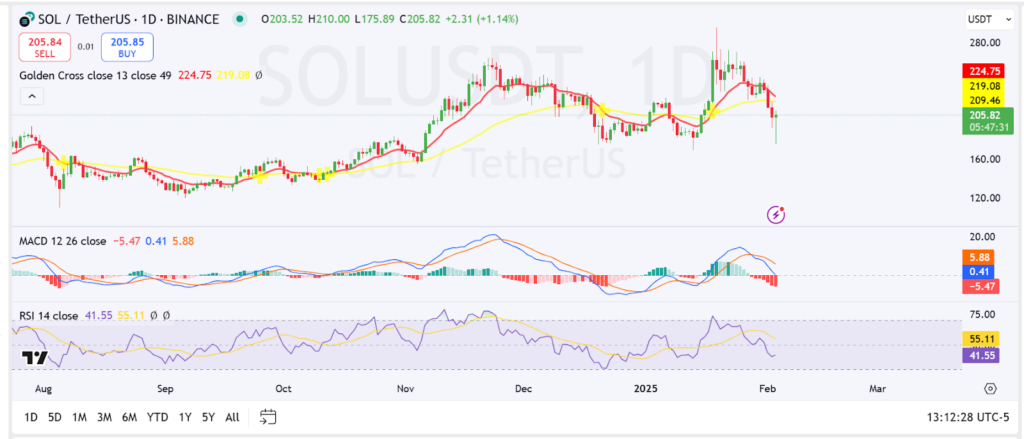Select the YTD time range

[x=157, y=417]
